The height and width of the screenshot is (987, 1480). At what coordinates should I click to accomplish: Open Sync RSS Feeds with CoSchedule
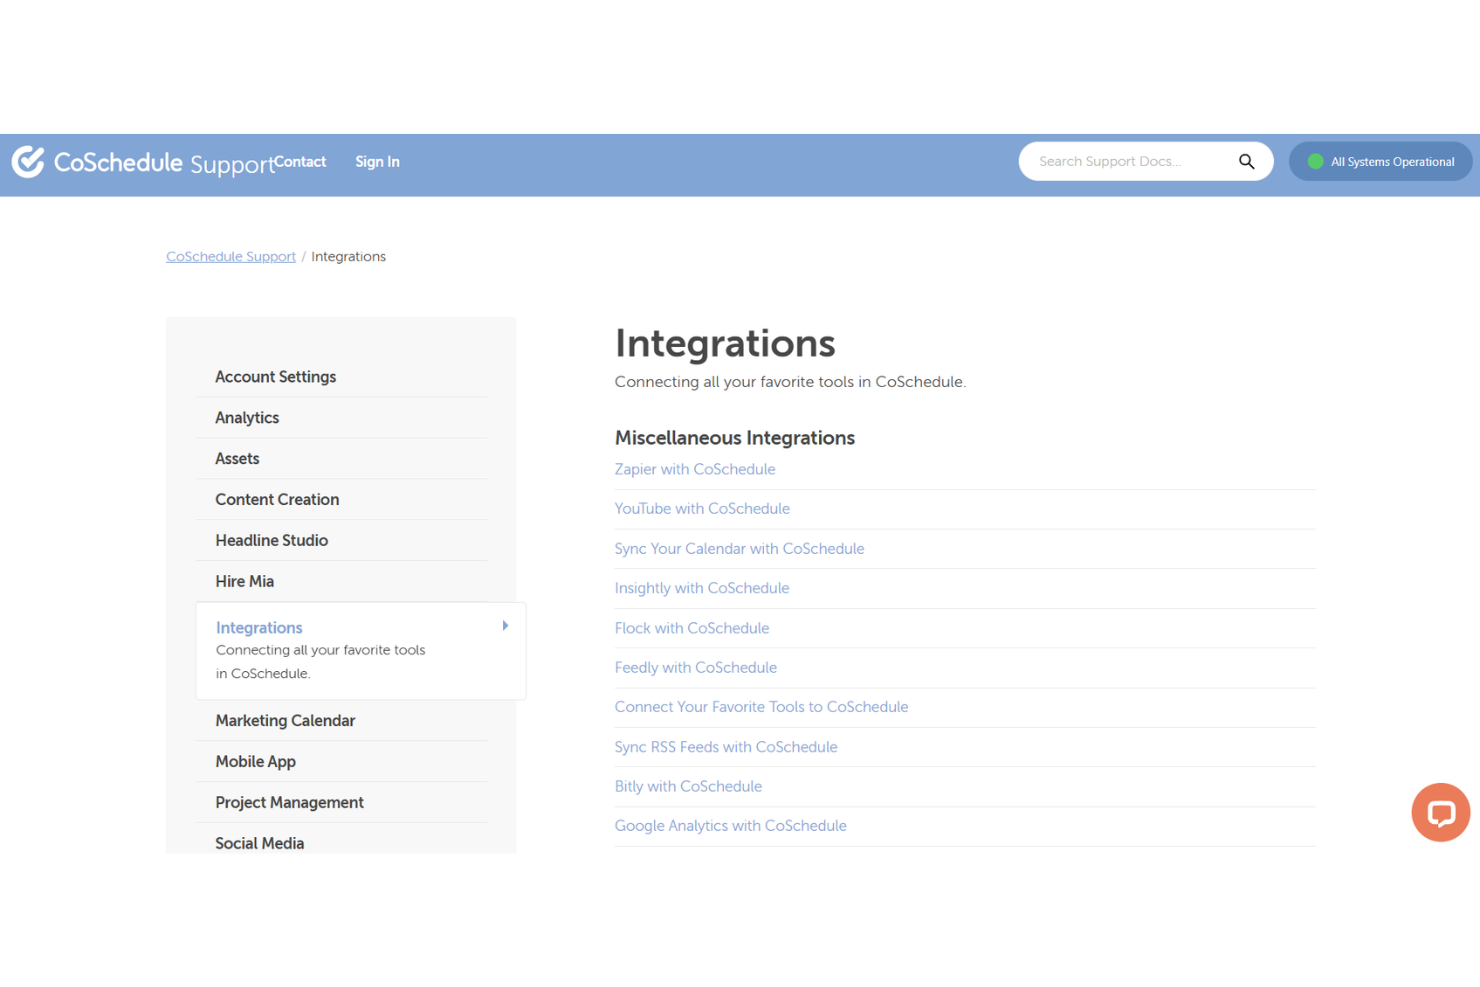[726, 746]
